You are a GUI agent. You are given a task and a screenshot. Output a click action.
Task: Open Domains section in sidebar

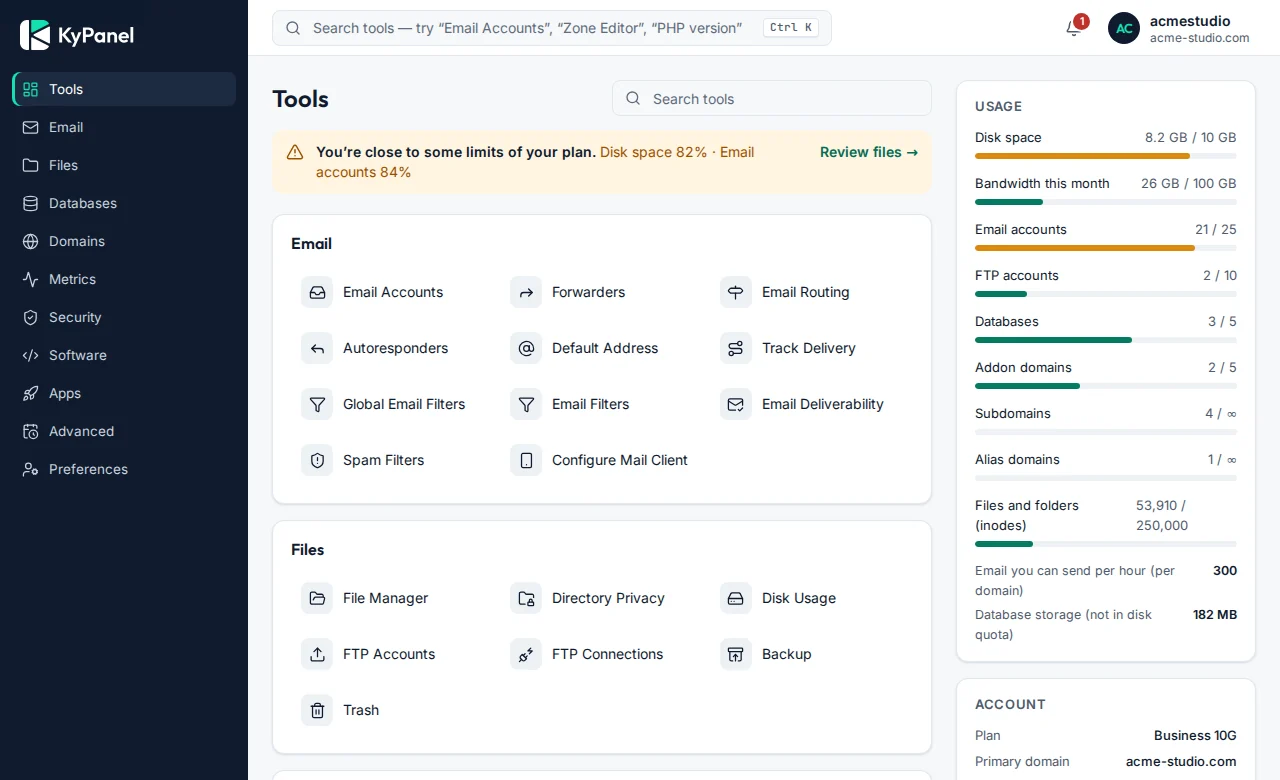point(124,241)
